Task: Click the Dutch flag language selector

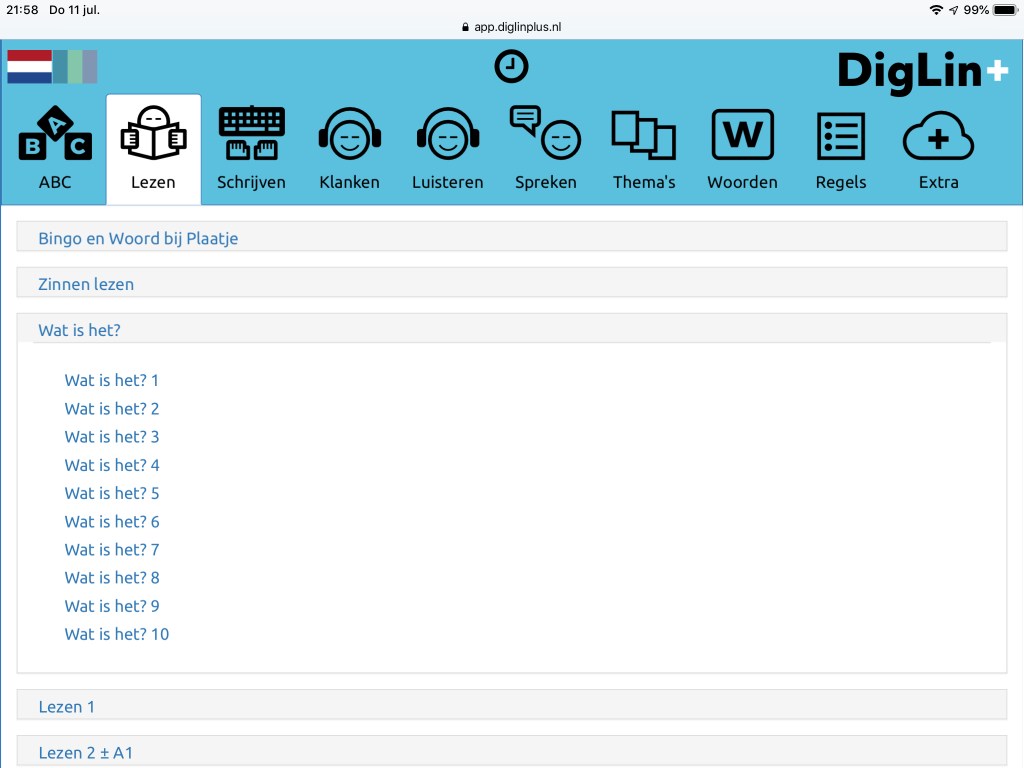Action: 30,66
